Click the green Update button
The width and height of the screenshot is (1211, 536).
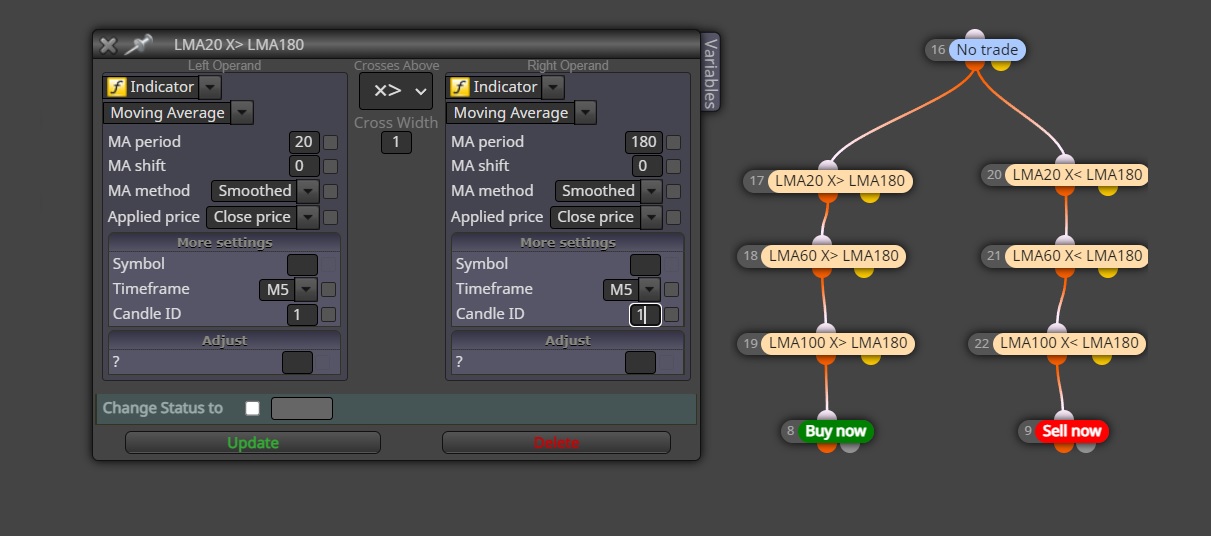coord(253,443)
